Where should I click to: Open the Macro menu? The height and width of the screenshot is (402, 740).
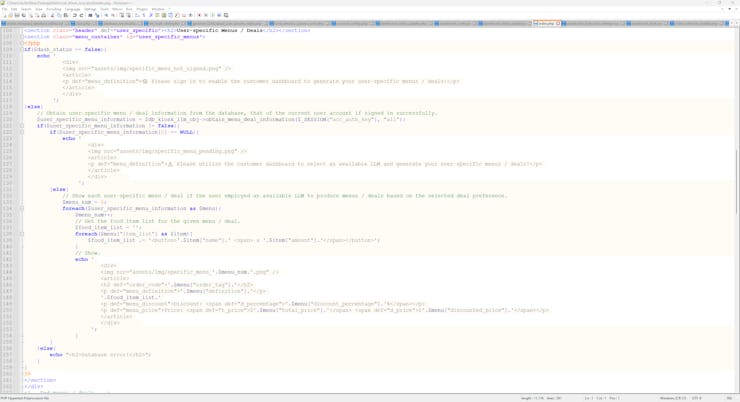pyautogui.click(x=117, y=9)
